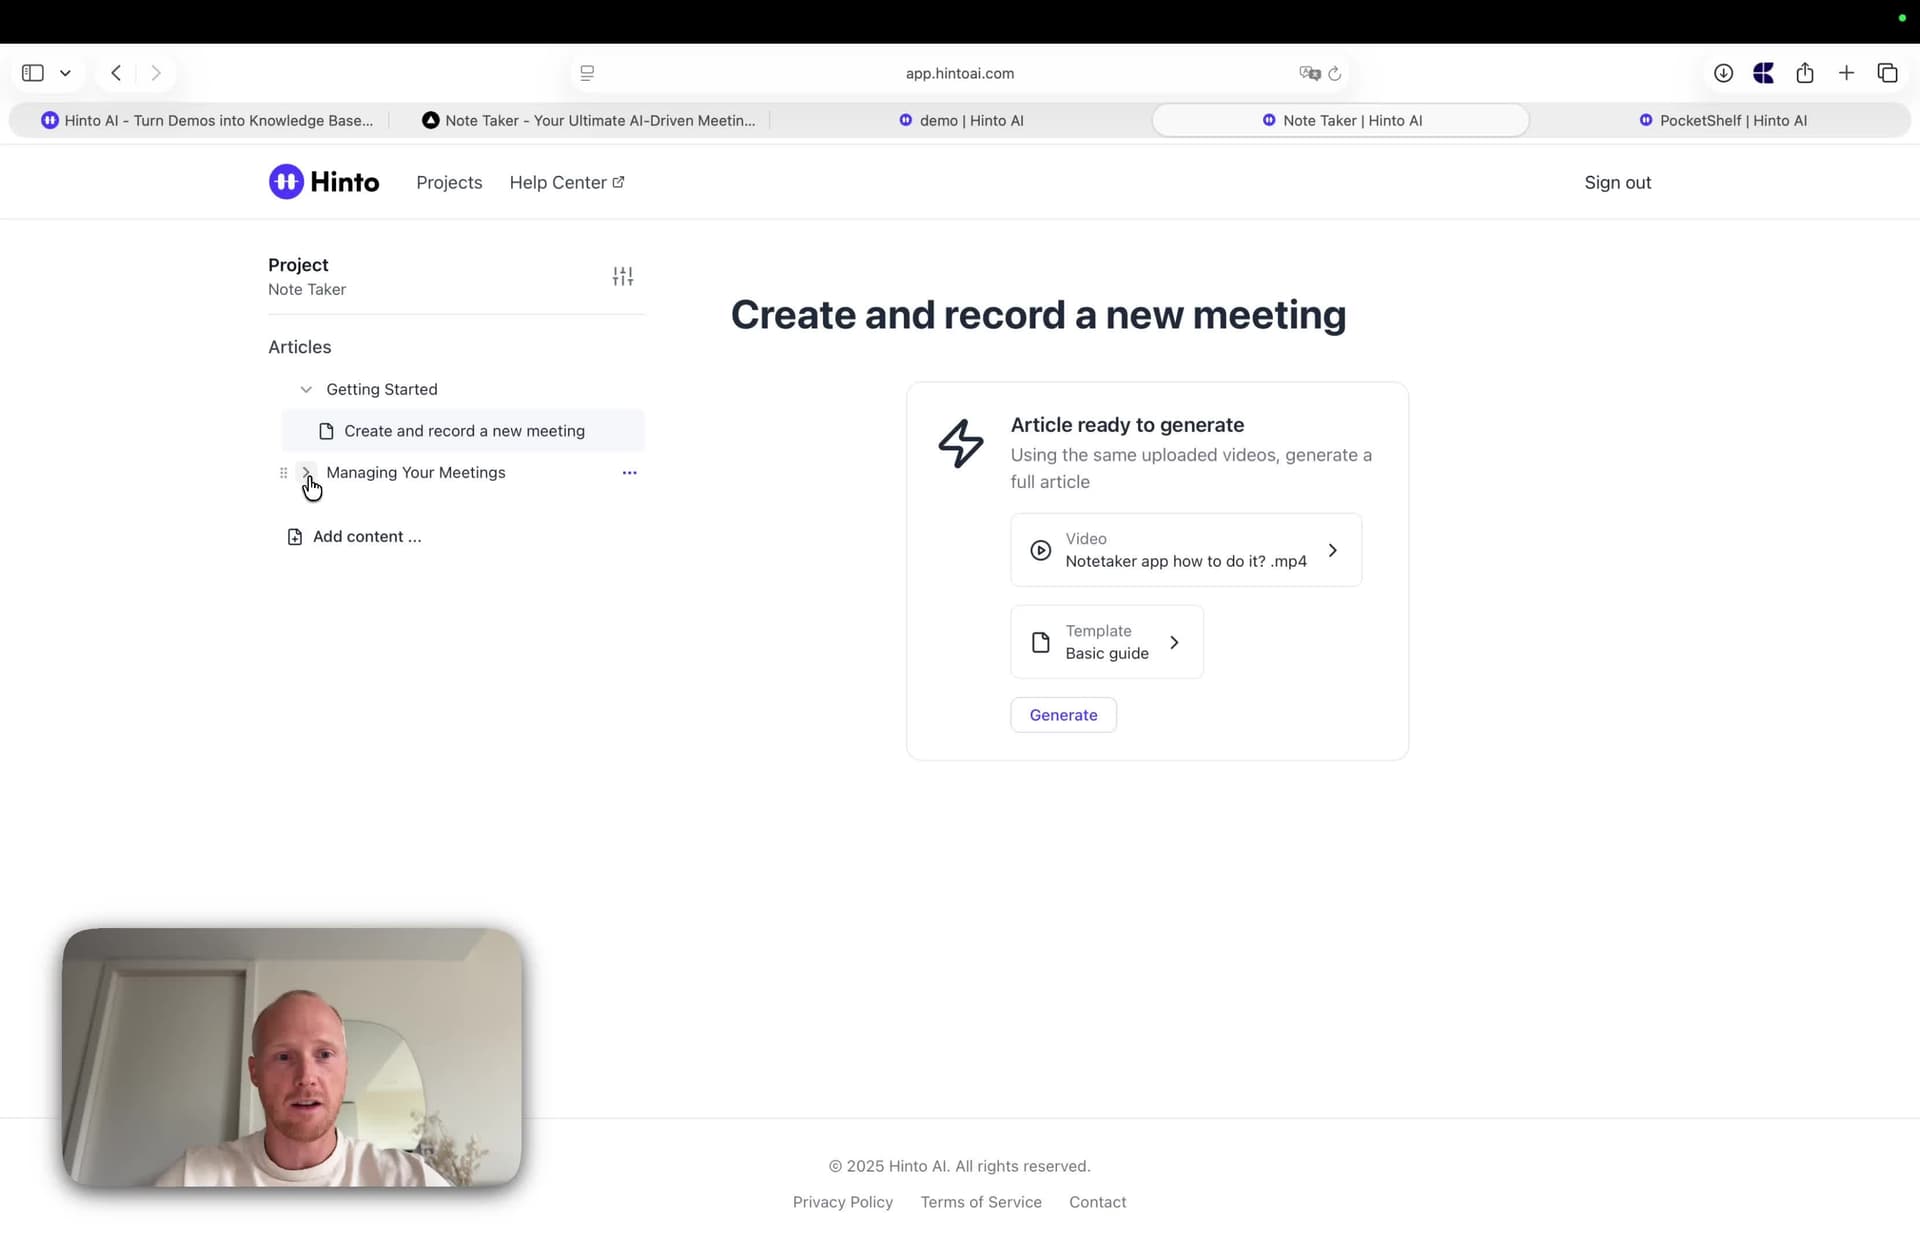Show Safari tab overview icon
Screen dimensions: 1920x1249
(x=1887, y=73)
